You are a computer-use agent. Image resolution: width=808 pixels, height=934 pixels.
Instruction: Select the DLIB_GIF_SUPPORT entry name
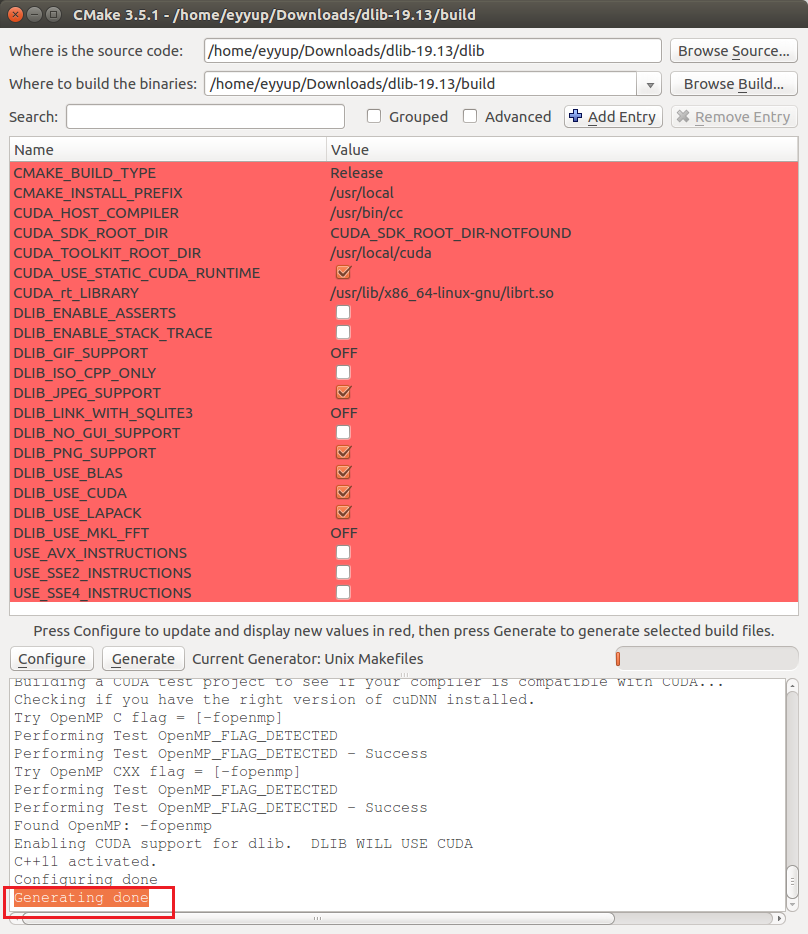point(80,353)
